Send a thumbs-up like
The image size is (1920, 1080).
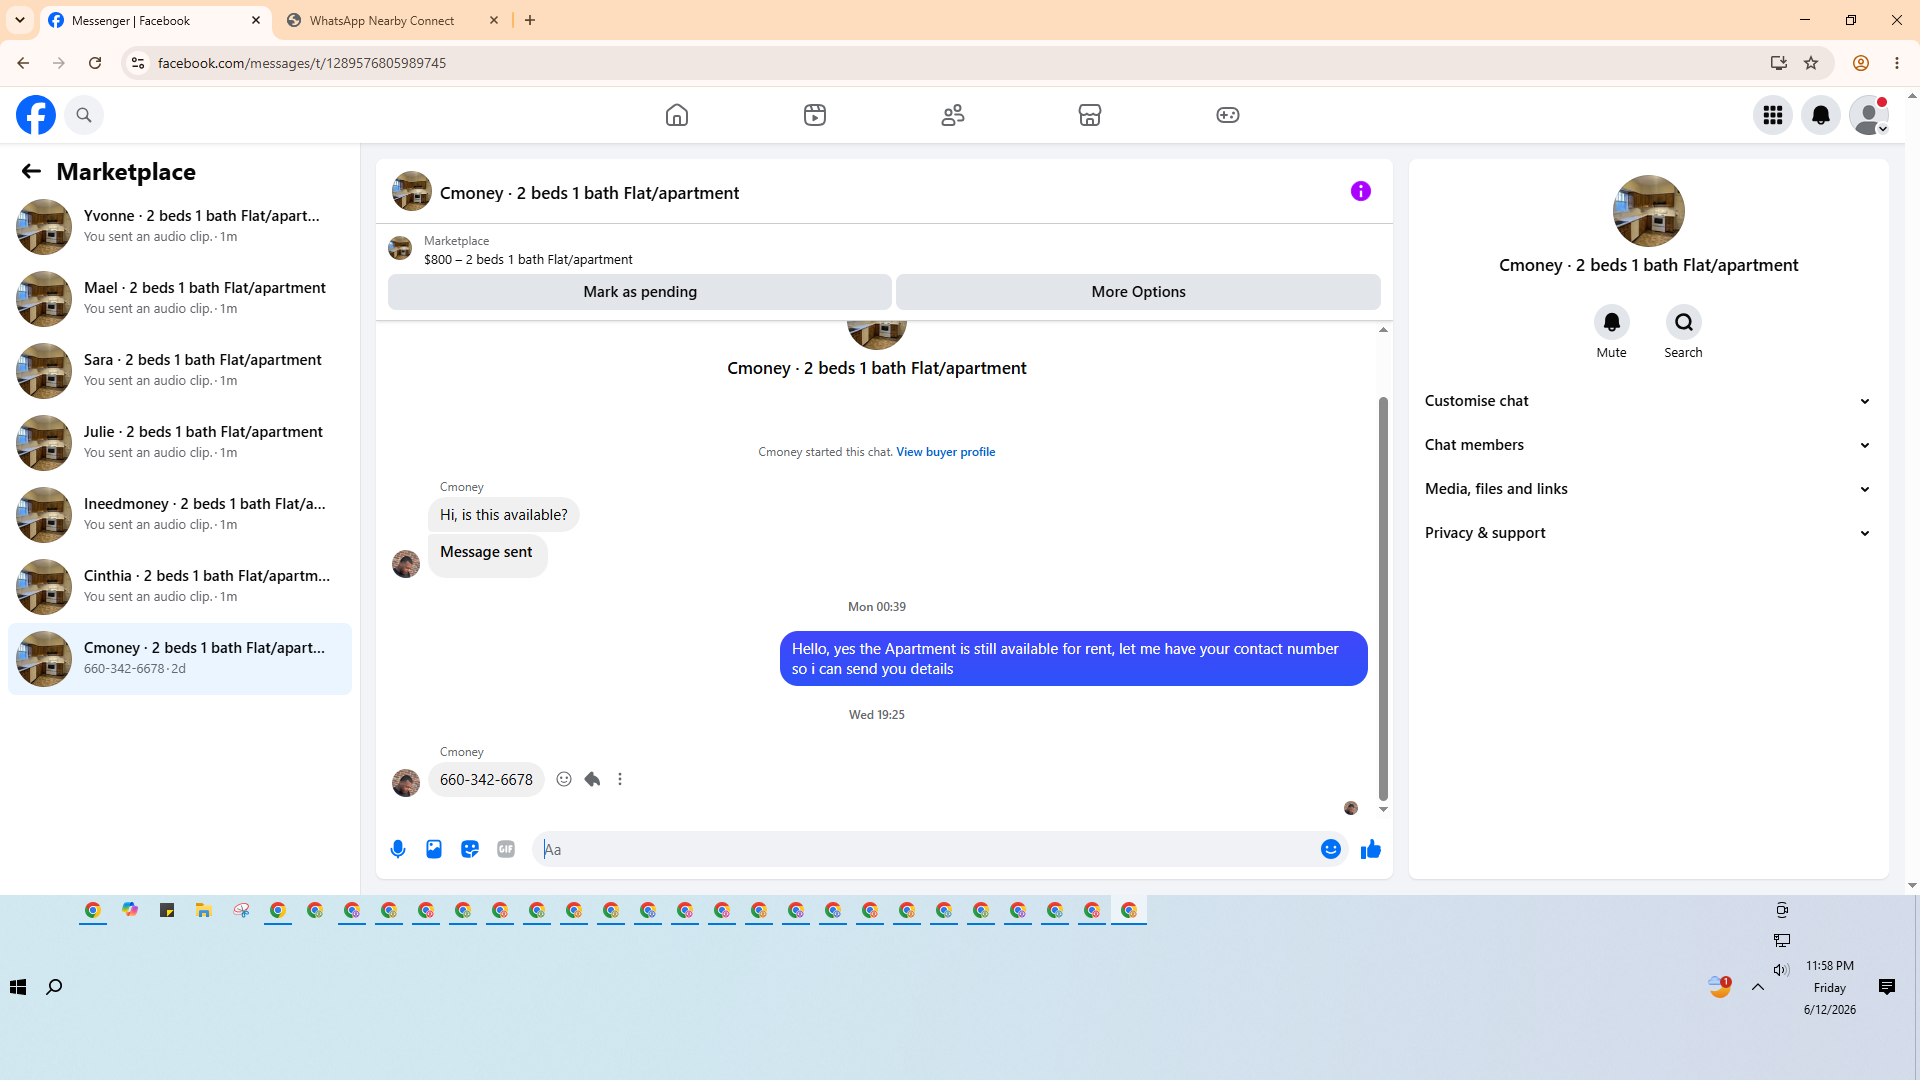1371,849
